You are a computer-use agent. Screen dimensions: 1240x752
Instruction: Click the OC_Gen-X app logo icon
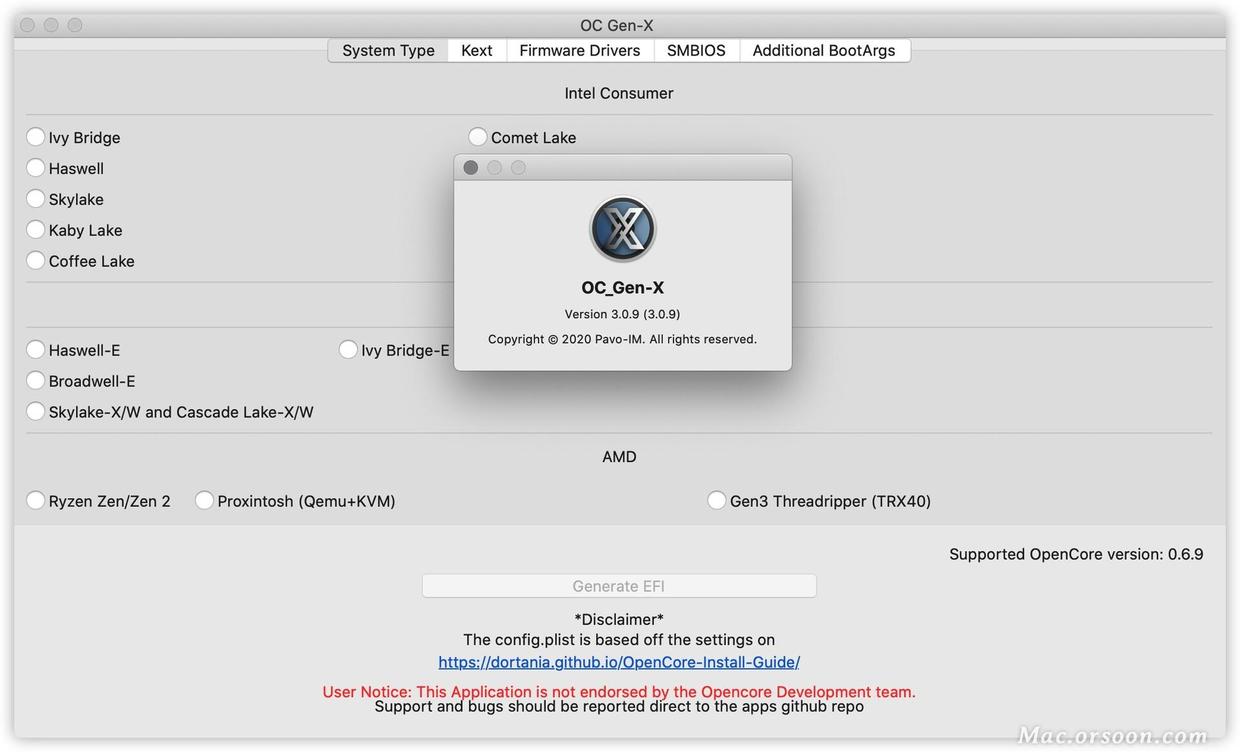click(623, 229)
